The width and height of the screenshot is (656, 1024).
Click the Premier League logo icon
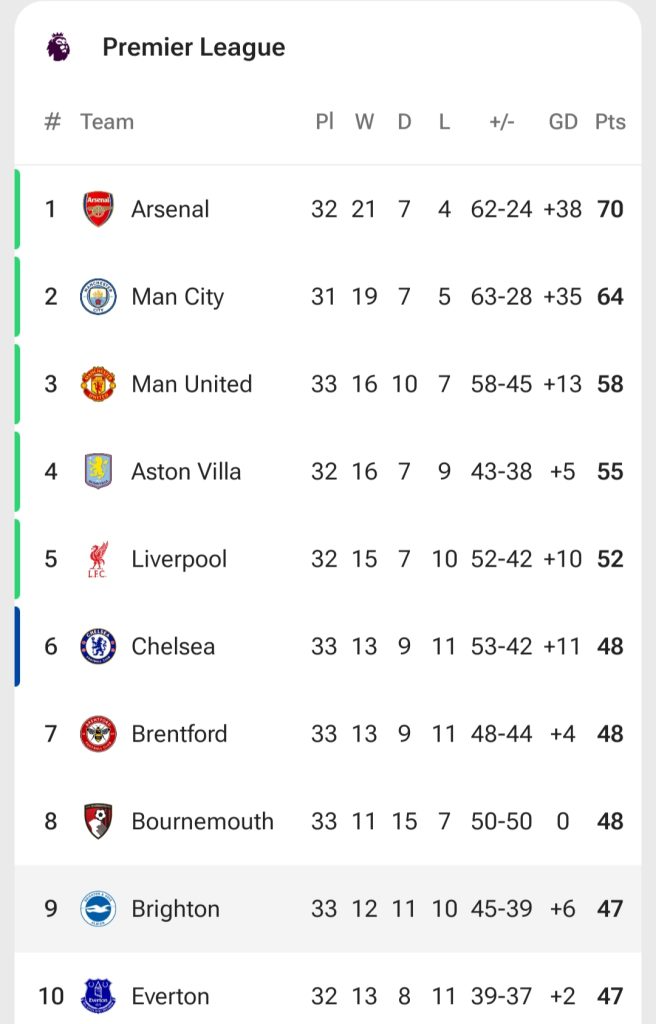(58, 47)
